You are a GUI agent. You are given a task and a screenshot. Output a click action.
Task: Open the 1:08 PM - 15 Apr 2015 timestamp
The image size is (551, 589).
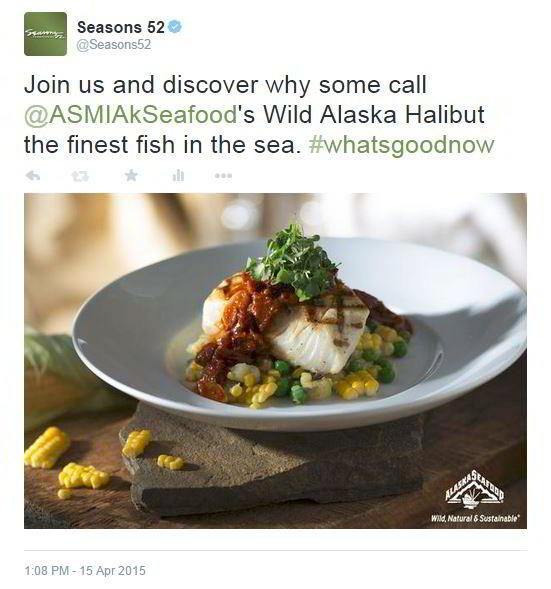pyautogui.click(x=85, y=571)
